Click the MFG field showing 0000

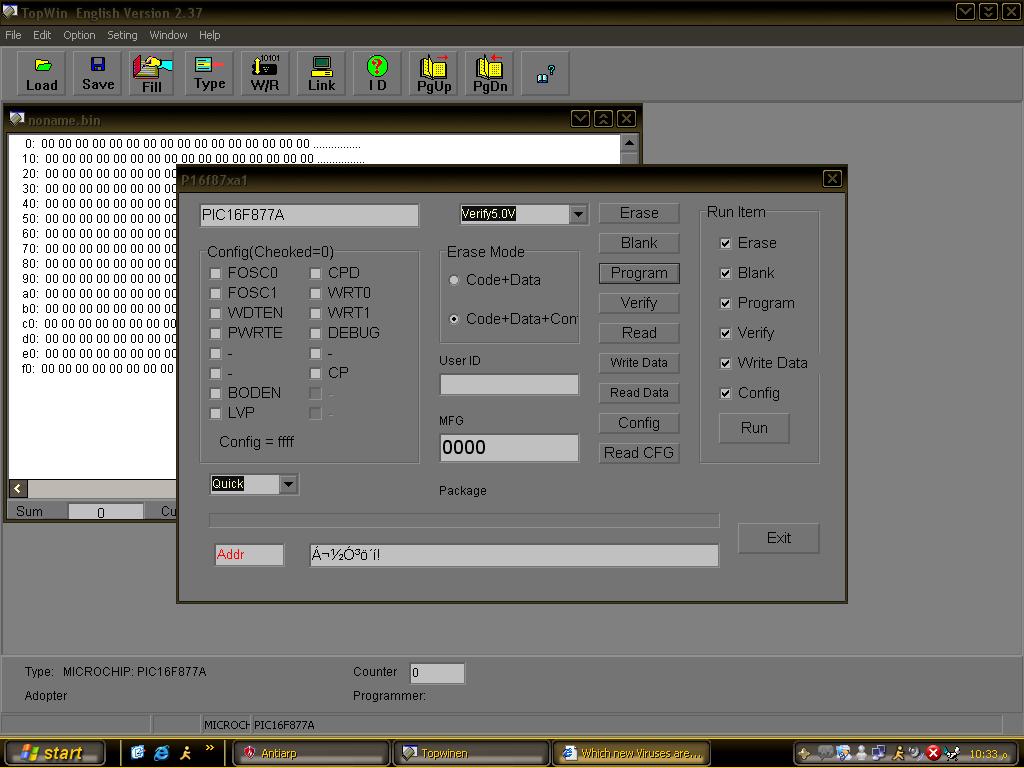point(509,448)
